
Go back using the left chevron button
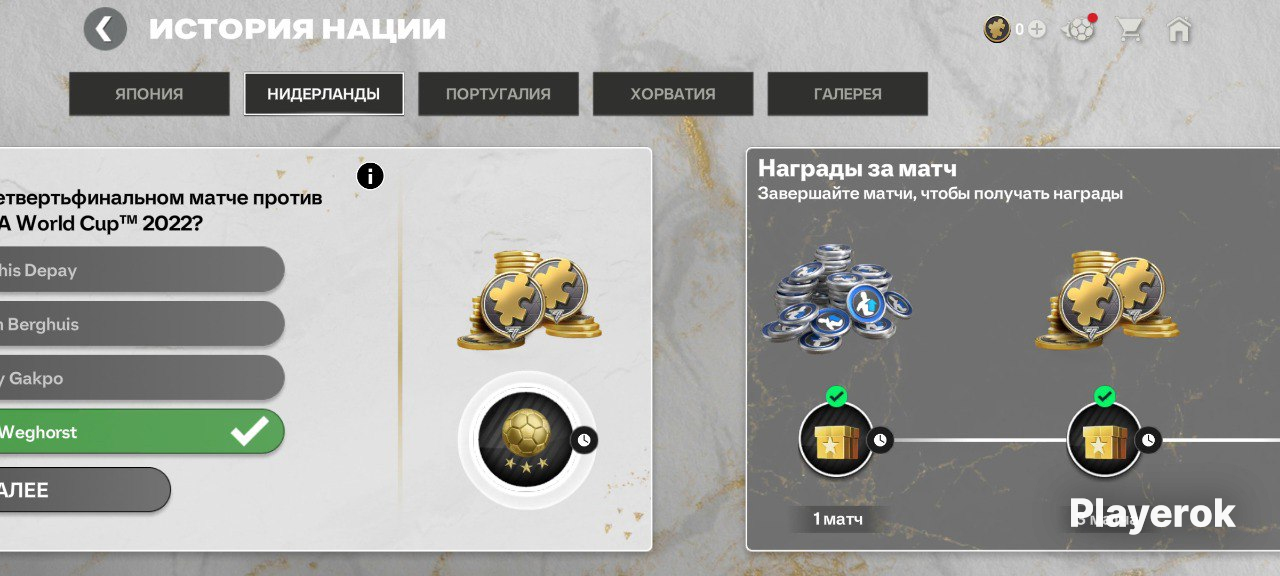(105, 29)
